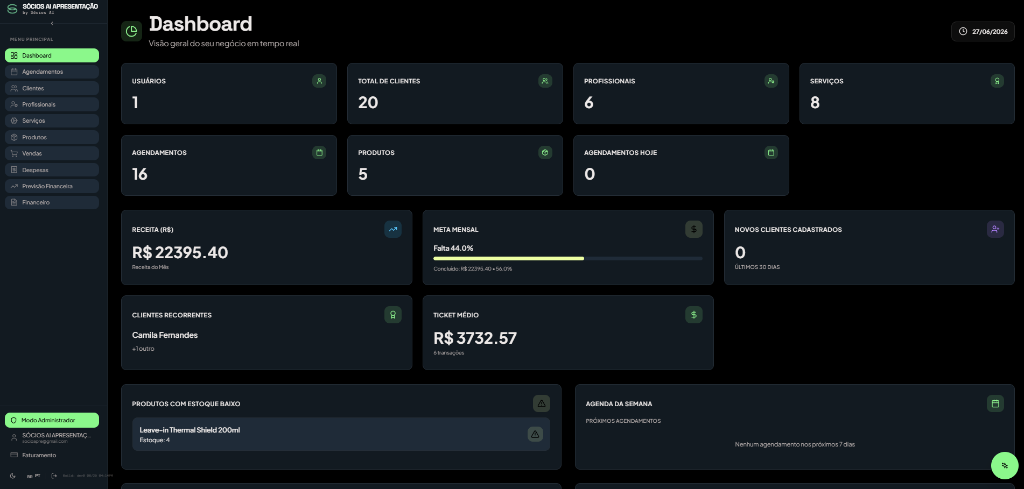Click the Total de Clientes count 20
The image size is (1024, 489).
368,103
